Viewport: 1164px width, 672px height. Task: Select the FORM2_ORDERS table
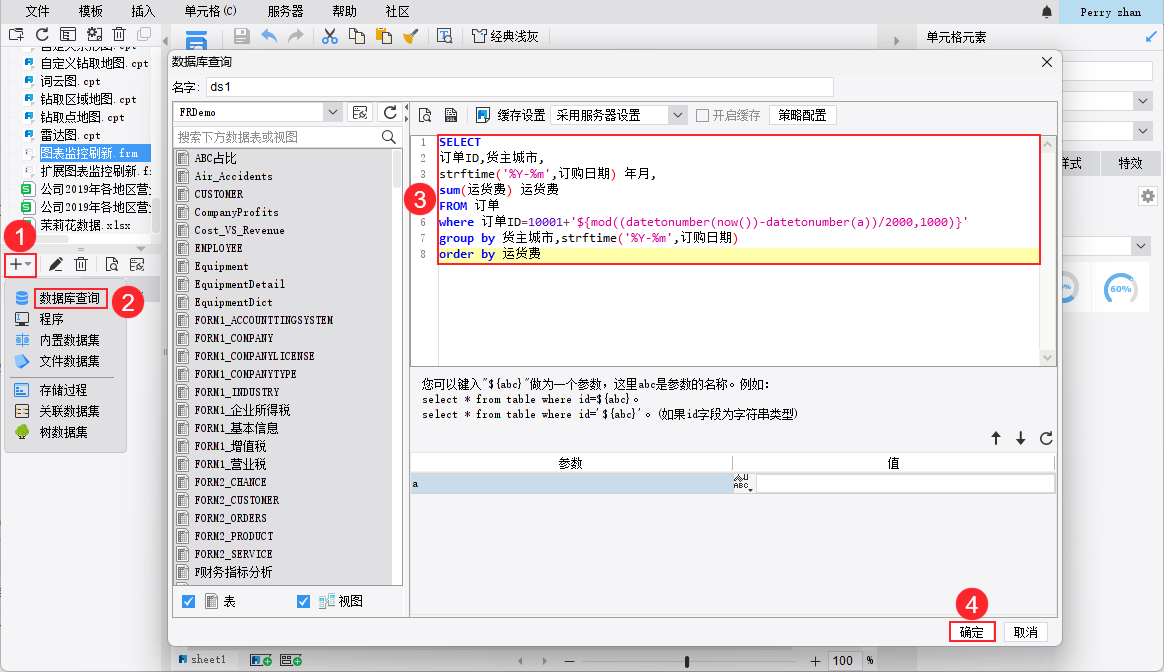point(230,518)
